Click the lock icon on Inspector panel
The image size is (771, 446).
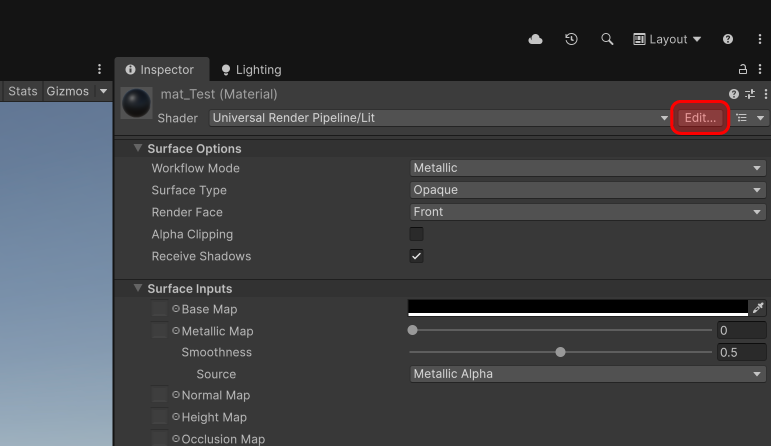tap(742, 69)
